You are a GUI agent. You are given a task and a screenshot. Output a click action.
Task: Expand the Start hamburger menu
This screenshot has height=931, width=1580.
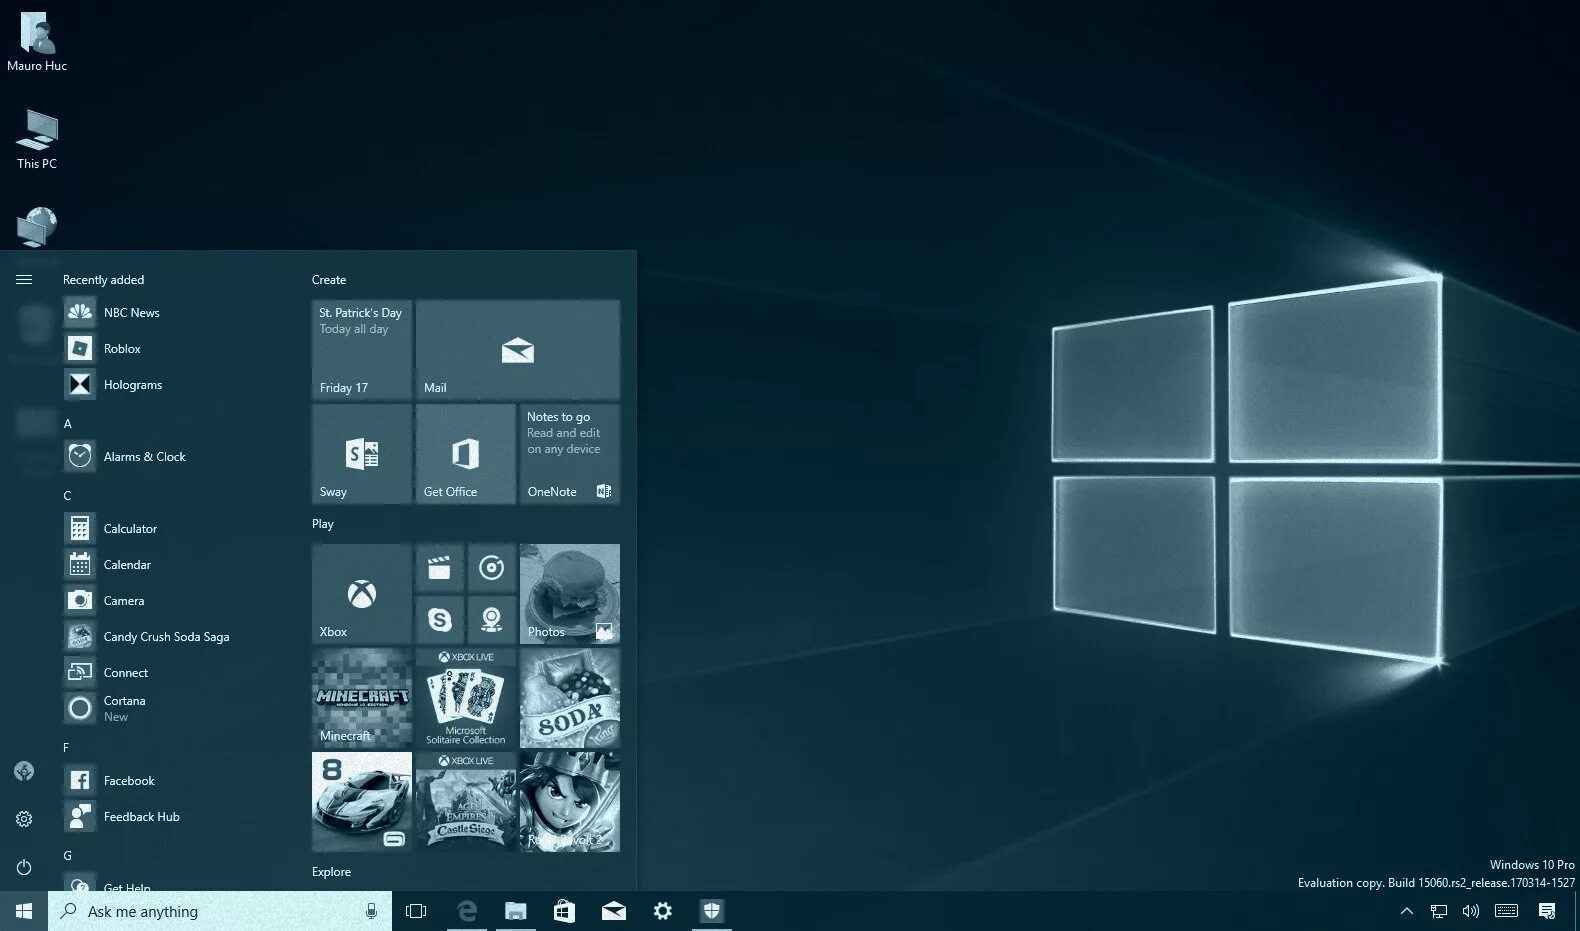24,280
